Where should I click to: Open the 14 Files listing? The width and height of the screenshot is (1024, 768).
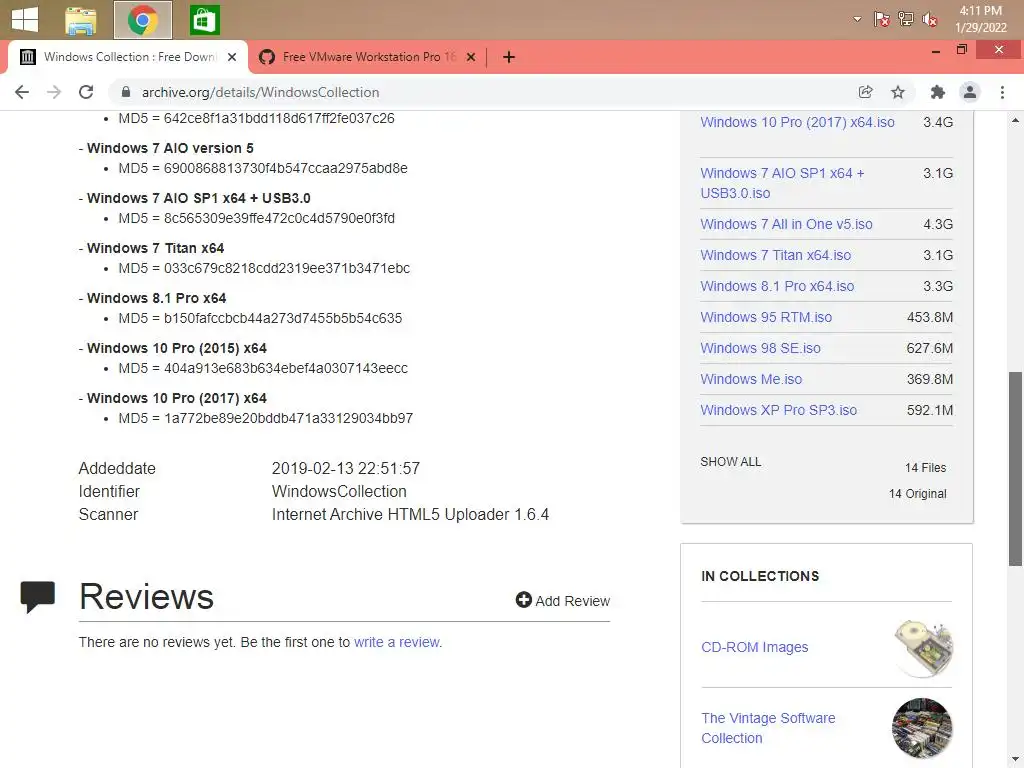(925, 468)
